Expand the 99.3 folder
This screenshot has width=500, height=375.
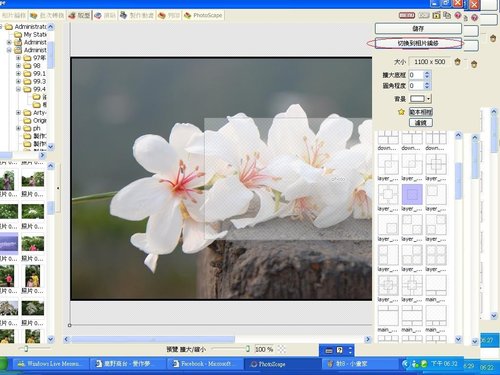pyautogui.click(x=18, y=81)
